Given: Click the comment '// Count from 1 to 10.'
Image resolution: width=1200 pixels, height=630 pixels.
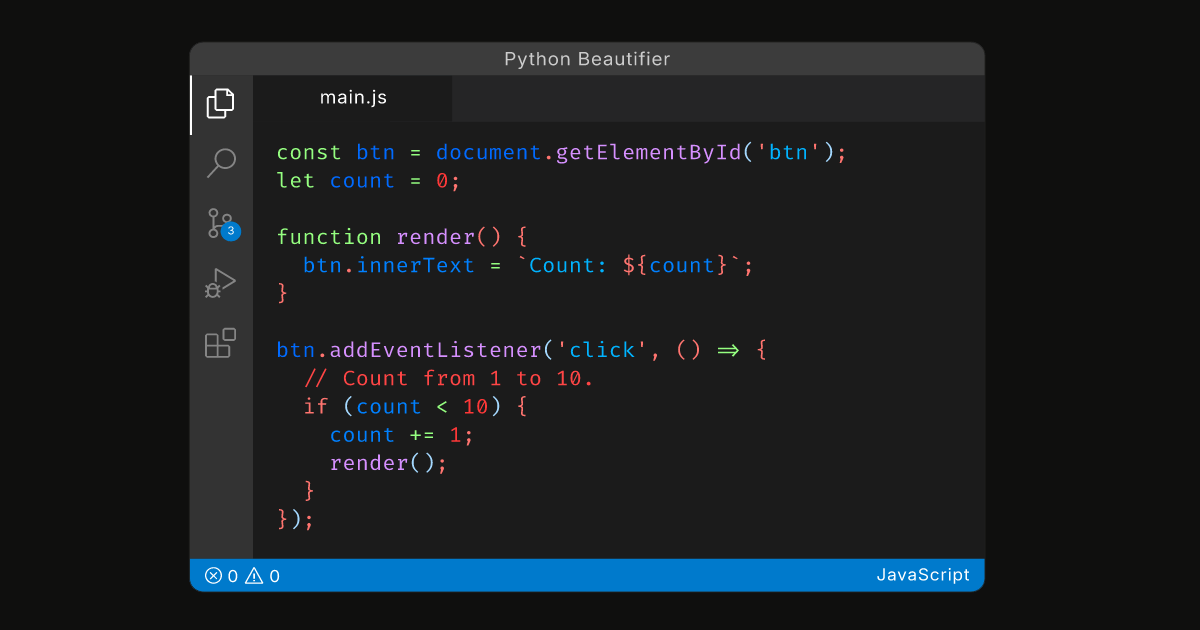Looking at the screenshot, I should [449, 378].
